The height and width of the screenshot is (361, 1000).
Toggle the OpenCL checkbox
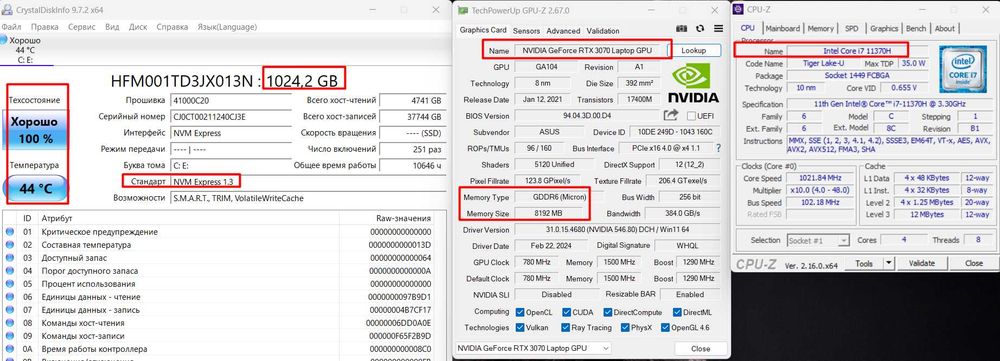point(519,312)
